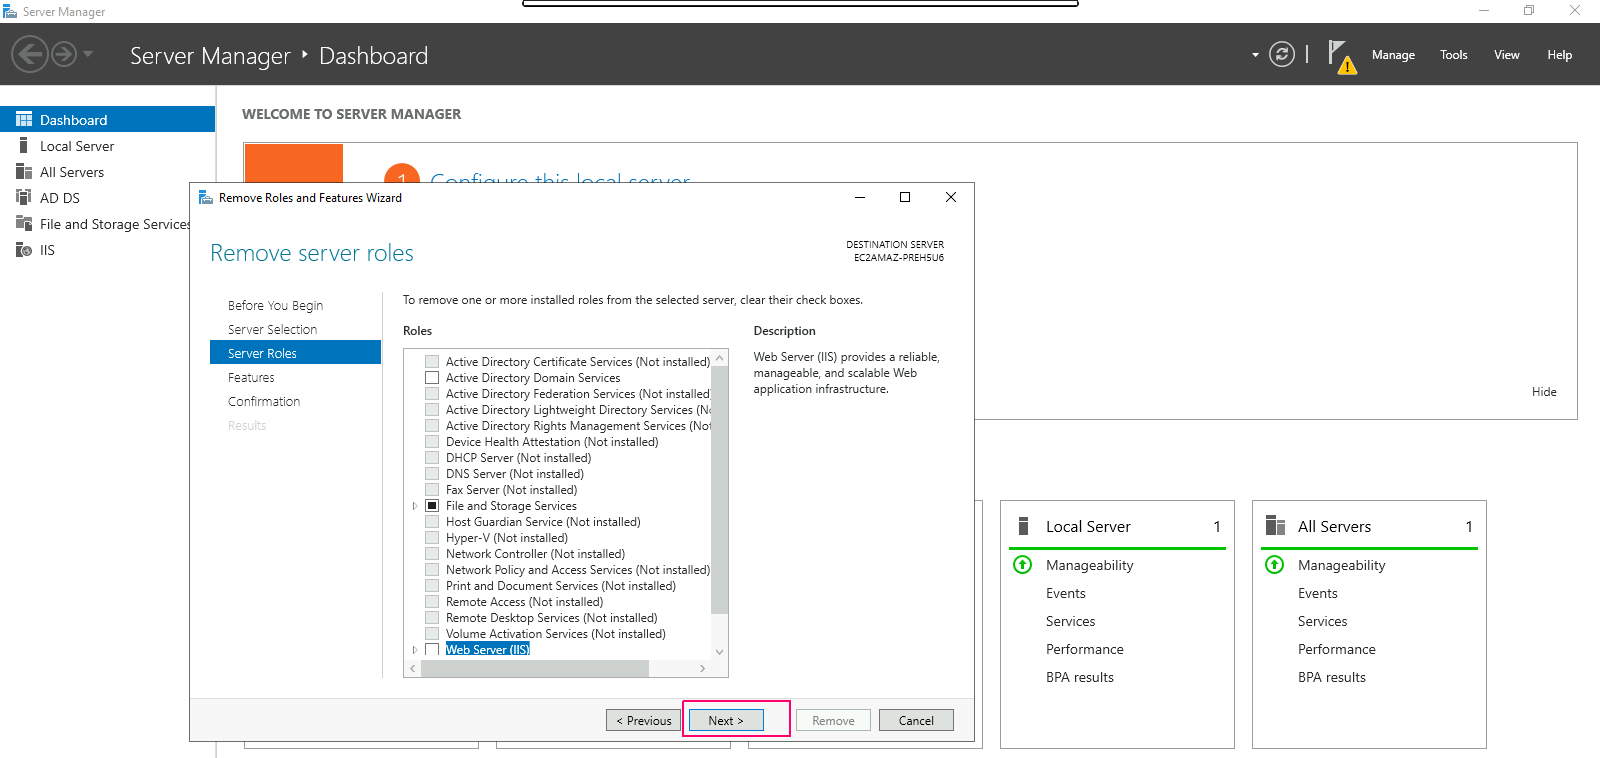
Task: Click Performance in the All Servers tile
Action: (1337, 649)
